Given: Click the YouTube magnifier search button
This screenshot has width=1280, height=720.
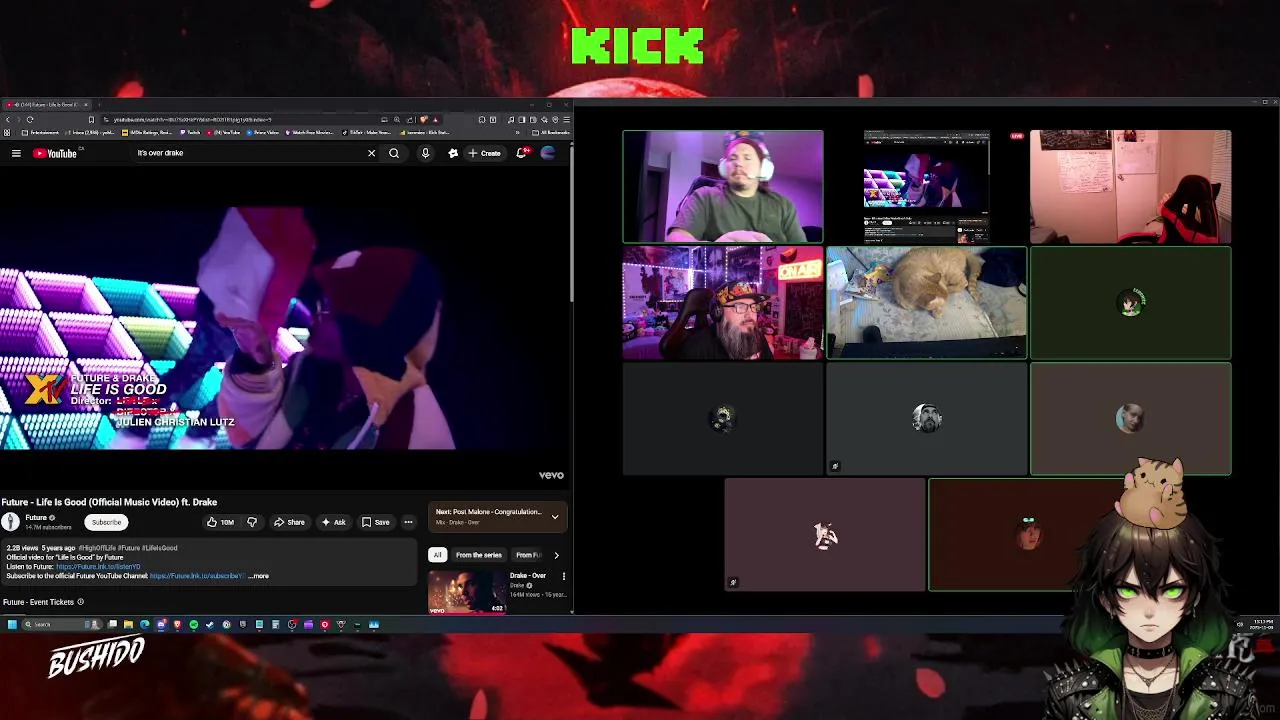Looking at the screenshot, I should 394,153.
